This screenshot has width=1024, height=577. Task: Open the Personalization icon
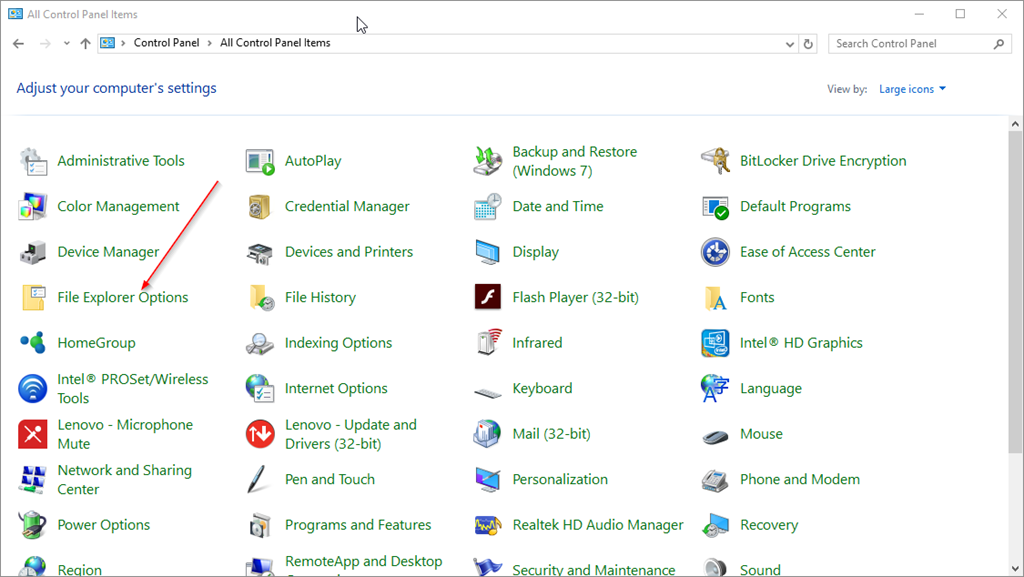(x=487, y=480)
